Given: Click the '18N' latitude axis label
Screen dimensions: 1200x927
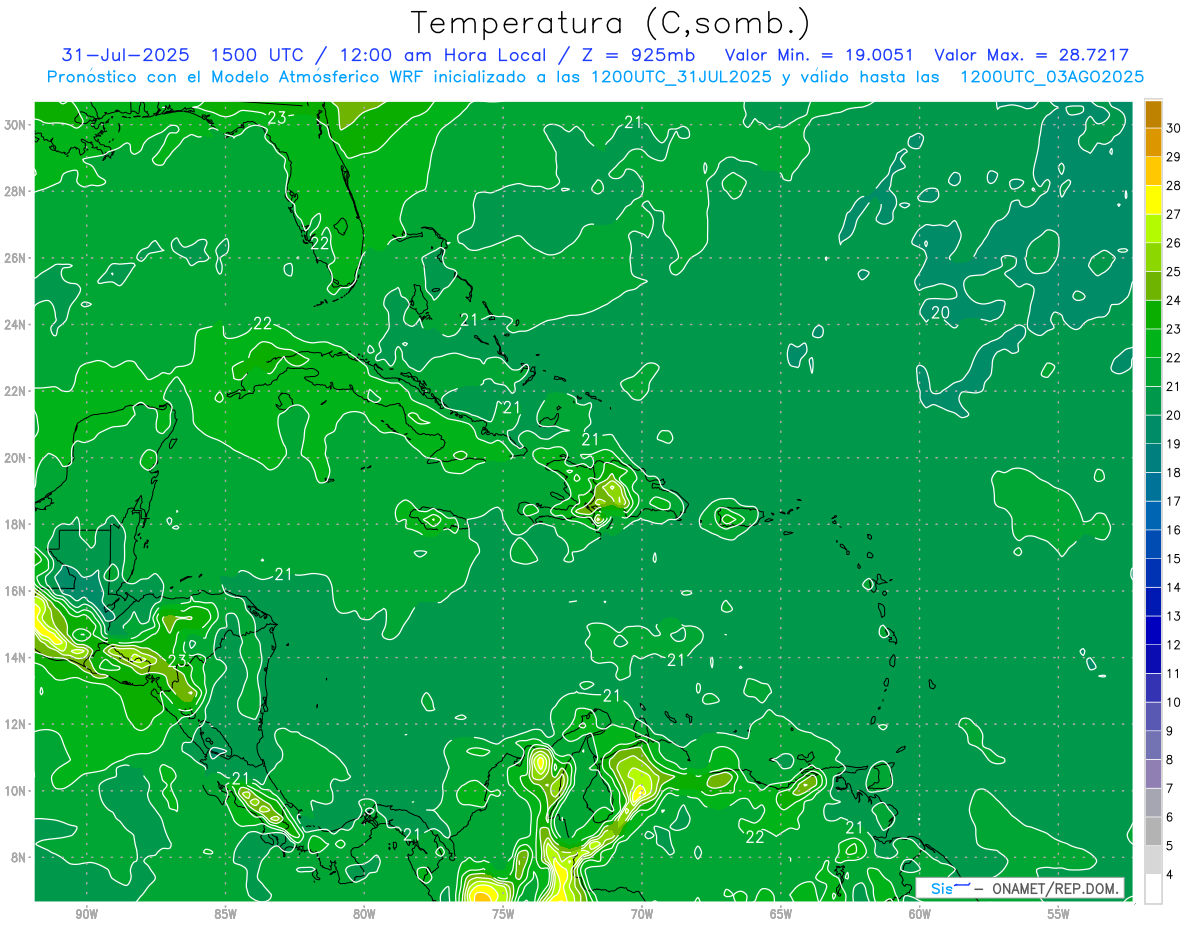Looking at the screenshot, I should [x=15, y=524].
